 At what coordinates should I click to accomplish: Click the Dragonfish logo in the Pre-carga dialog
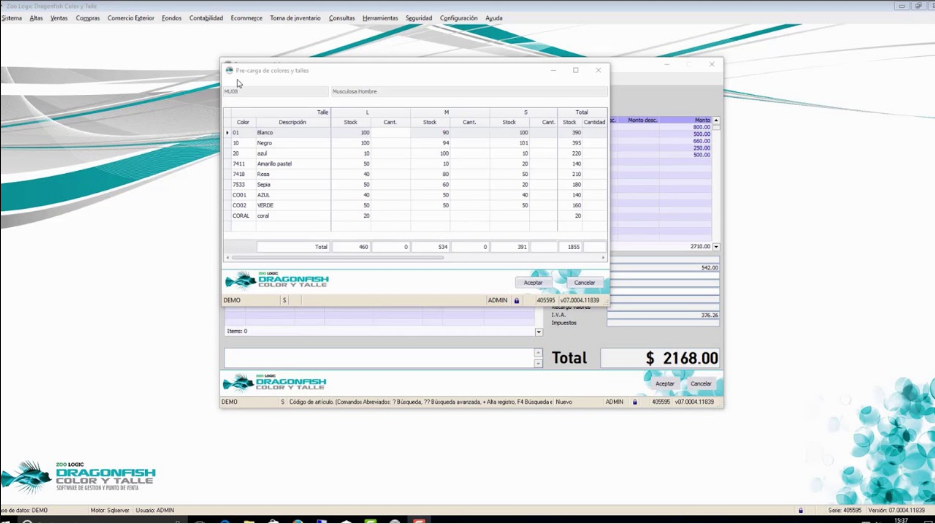point(277,280)
